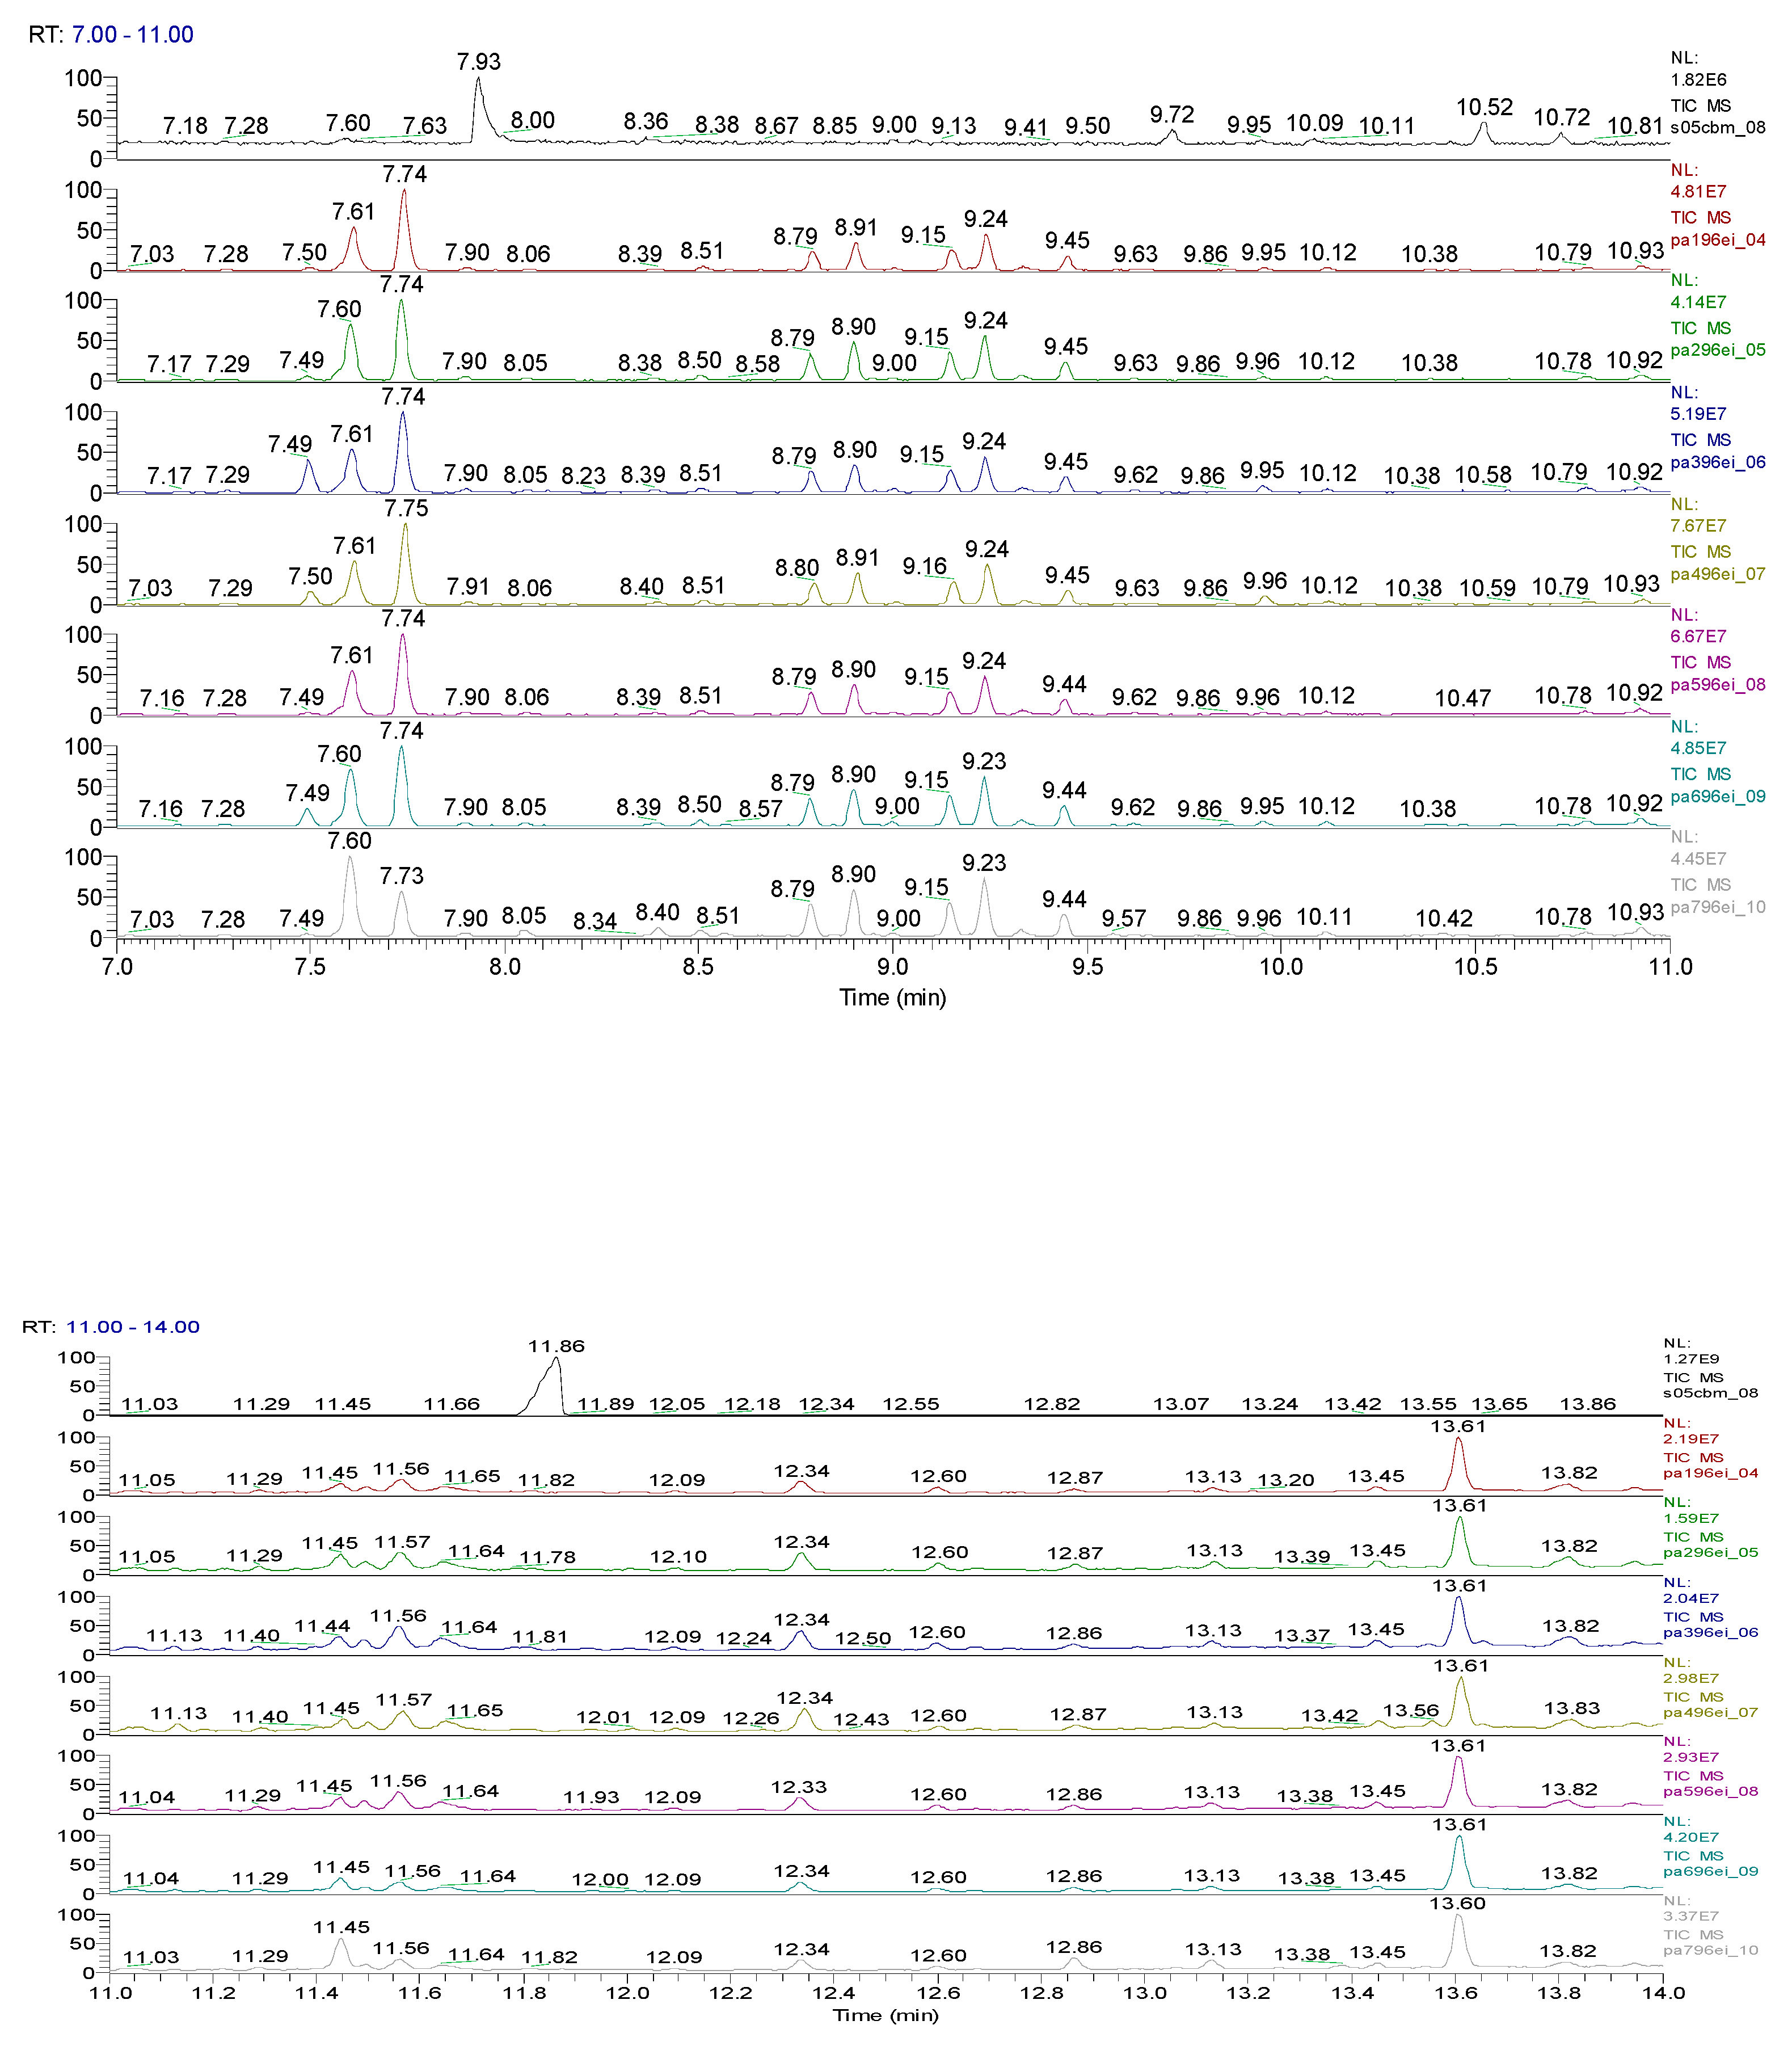Click the NL value 4.45E7

1699,859
